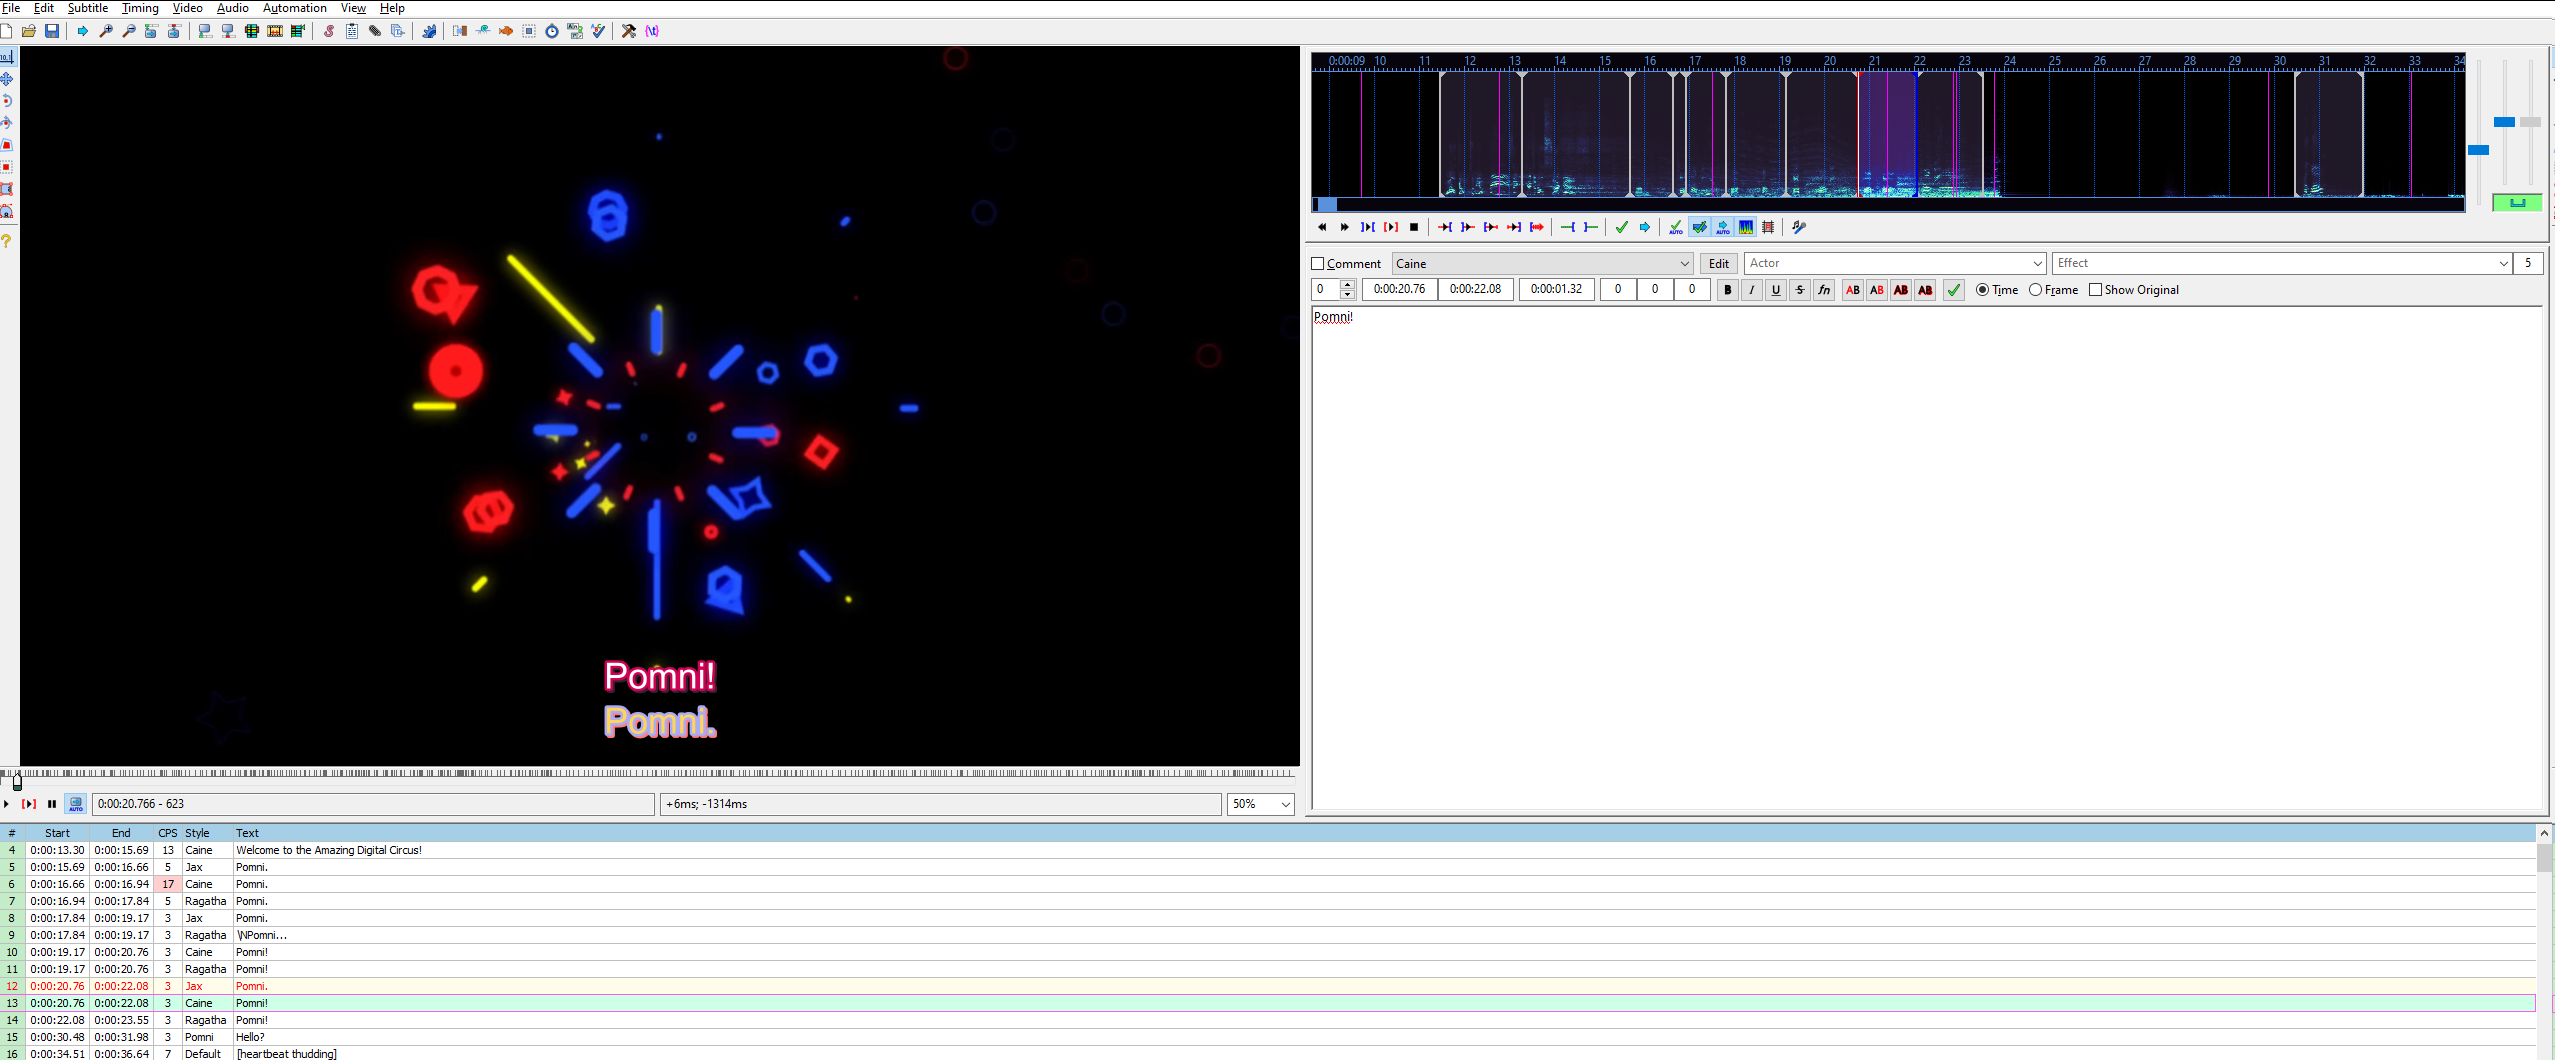Image resolution: width=2555 pixels, height=1060 pixels.
Task: Open the Spell Checker icon
Action: coord(598,31)
